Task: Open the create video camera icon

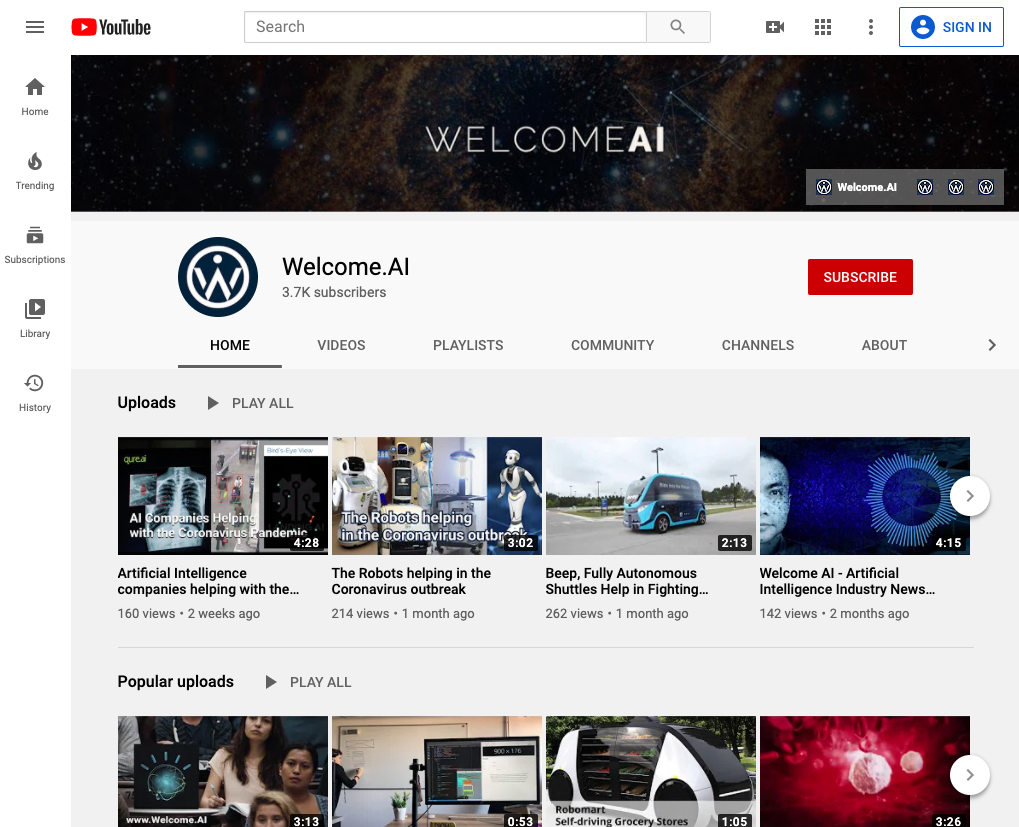Action: 775,27
